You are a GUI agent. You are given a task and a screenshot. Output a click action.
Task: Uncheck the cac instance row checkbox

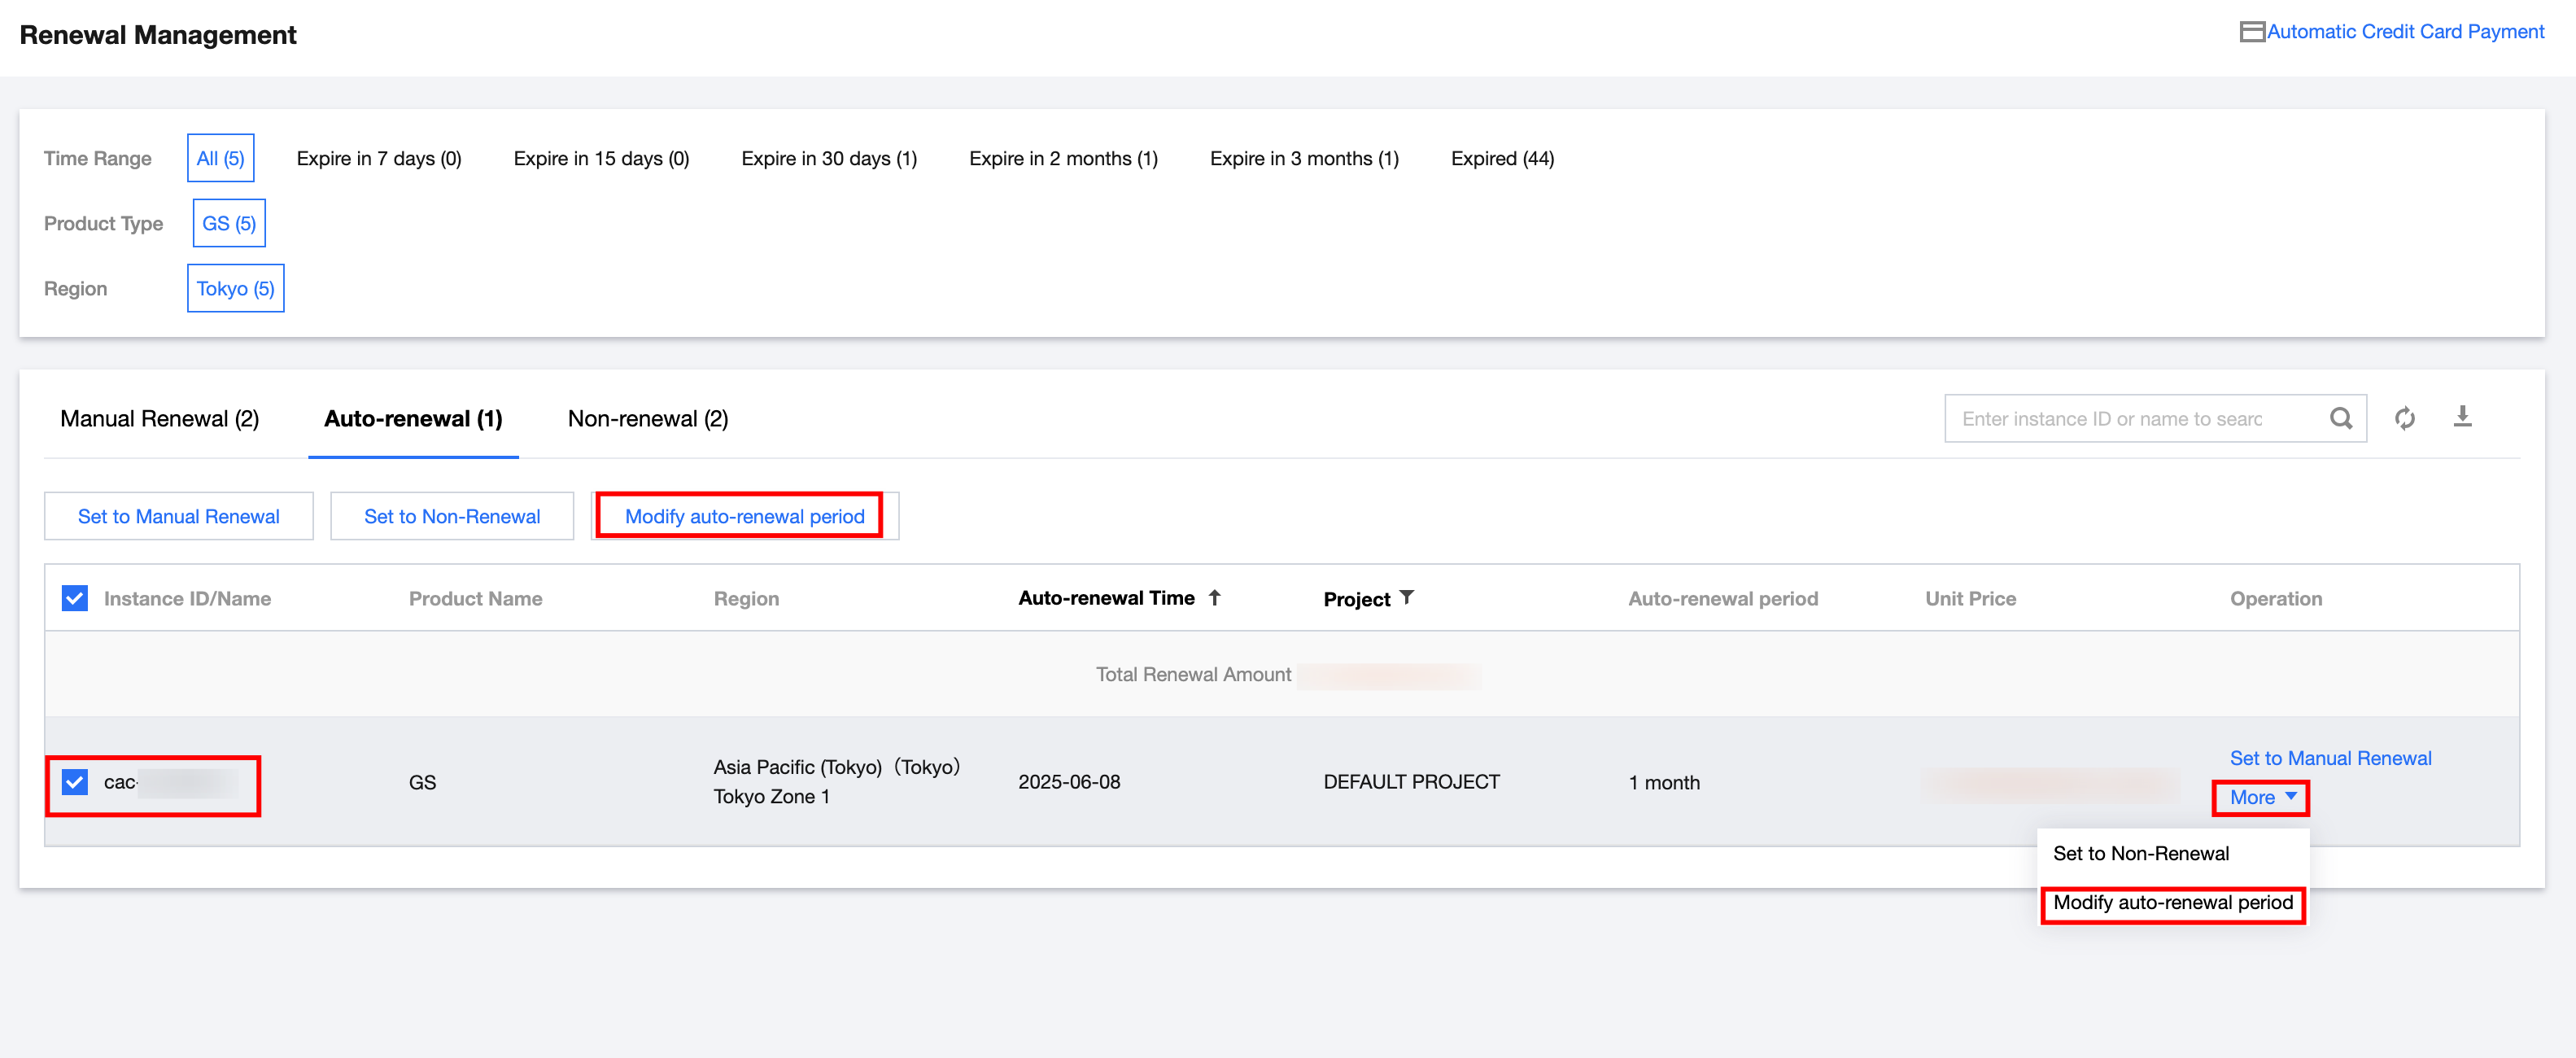coord(75,782)
